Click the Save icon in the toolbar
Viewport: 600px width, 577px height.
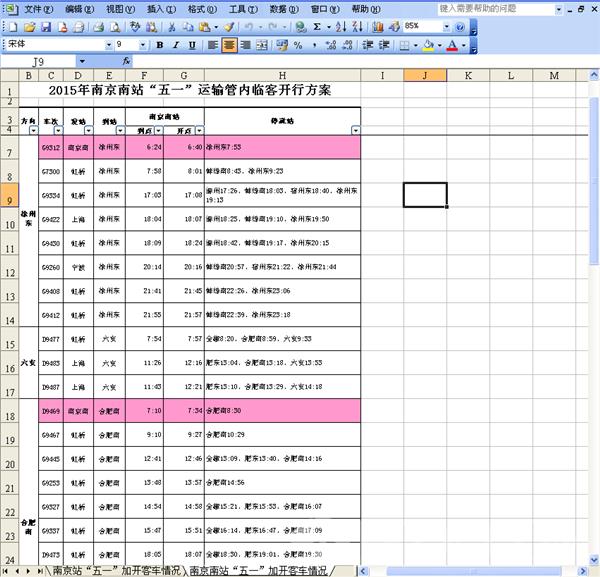pos(47,27)
